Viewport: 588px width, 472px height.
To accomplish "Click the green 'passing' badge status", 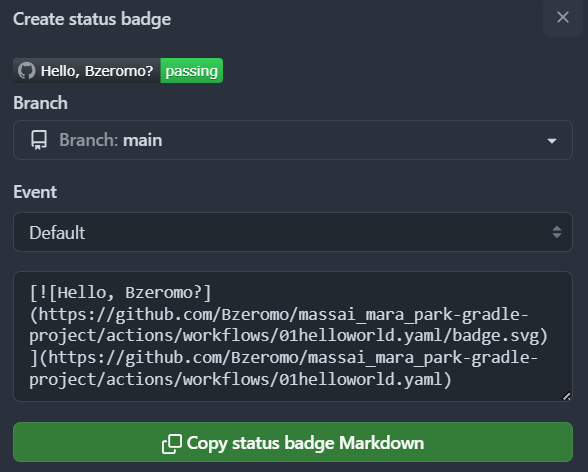I will [x=192, y=71].
